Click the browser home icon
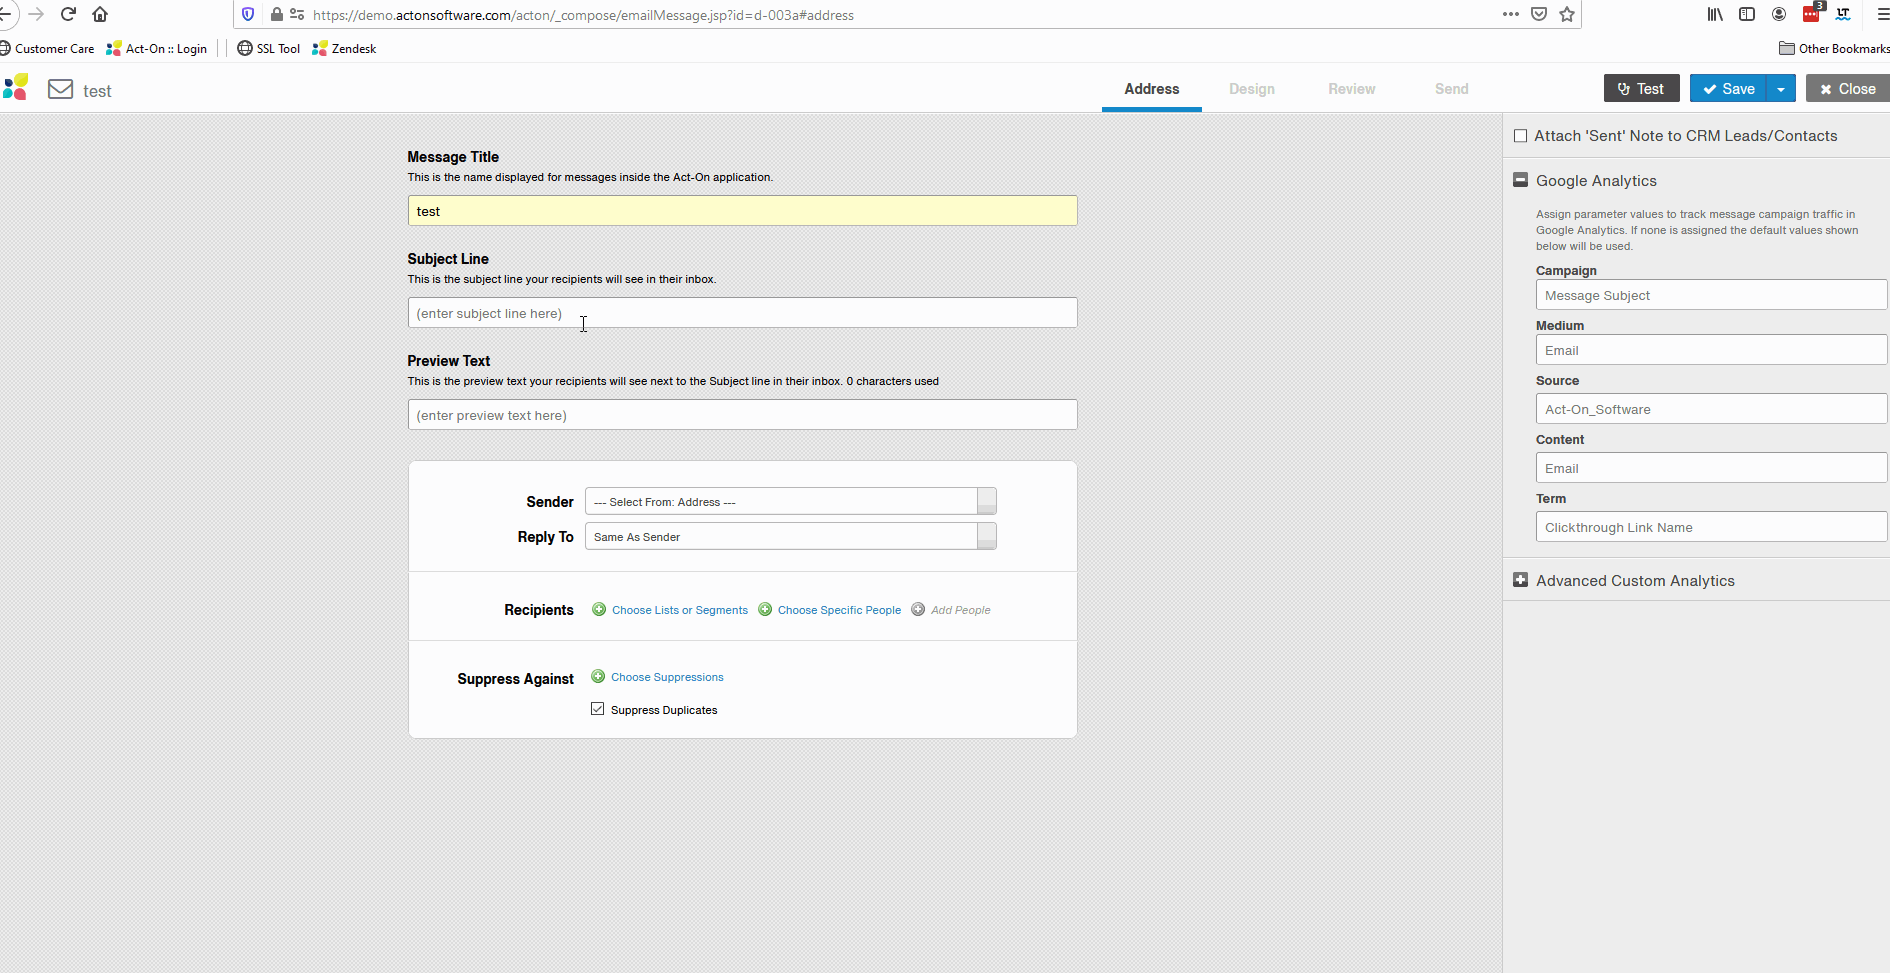The width and height of the screenshot is (1890, 973). click(100, 14)
